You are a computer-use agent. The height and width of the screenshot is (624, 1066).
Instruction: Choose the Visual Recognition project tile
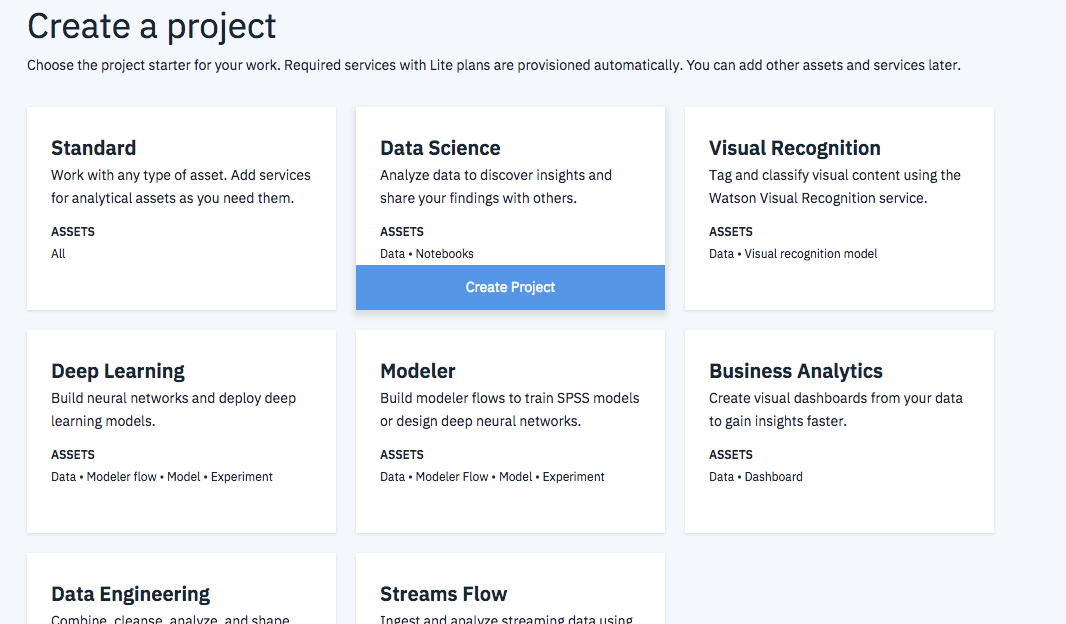(839, 208)
